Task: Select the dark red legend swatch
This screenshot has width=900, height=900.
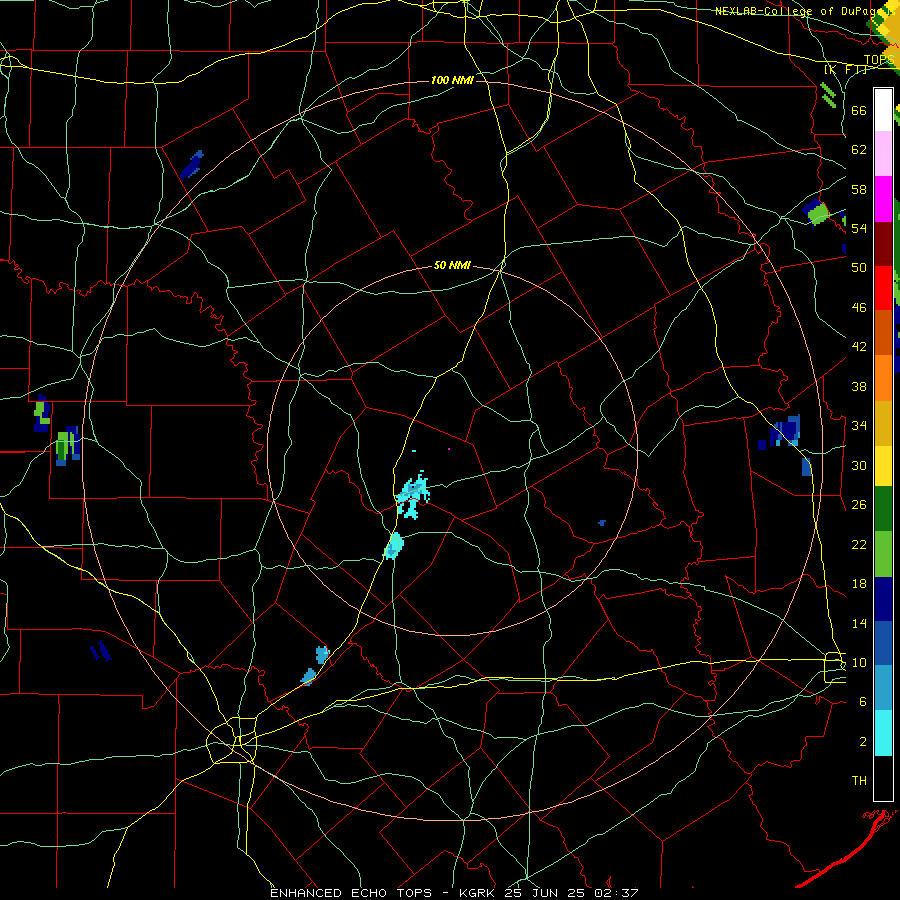Action: coord(883,243)
